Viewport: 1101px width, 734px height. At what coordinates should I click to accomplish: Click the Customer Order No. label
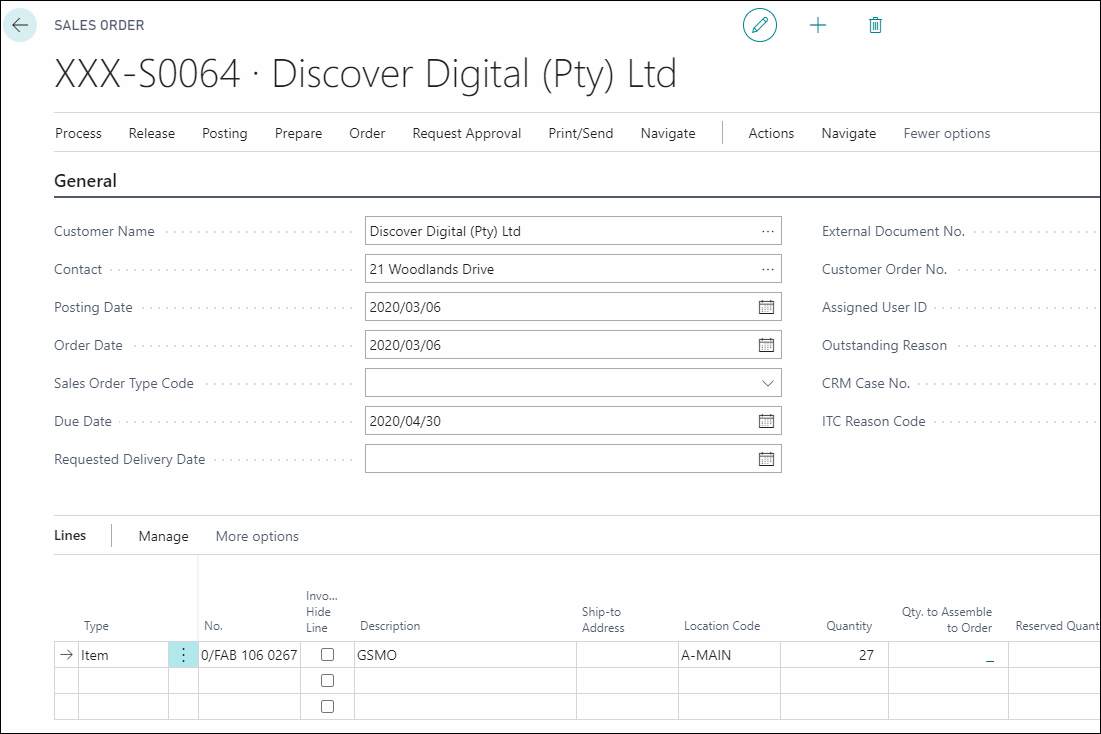pyautogui.click(x=884, y=269)
